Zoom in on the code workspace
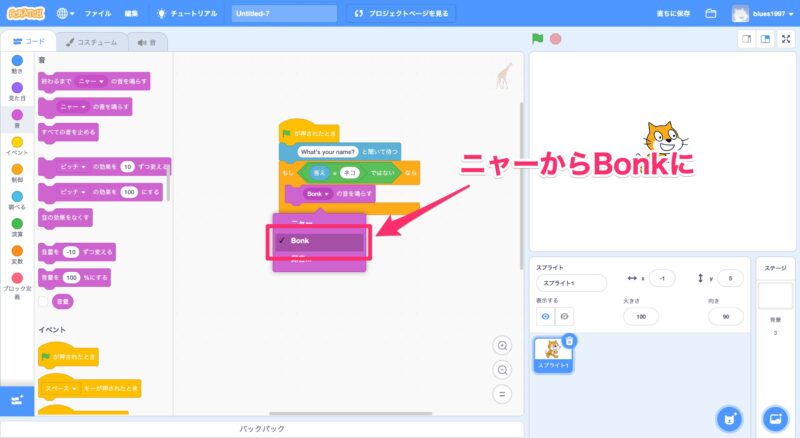This screenshot has height=438, width=800. tap(503, 345)
